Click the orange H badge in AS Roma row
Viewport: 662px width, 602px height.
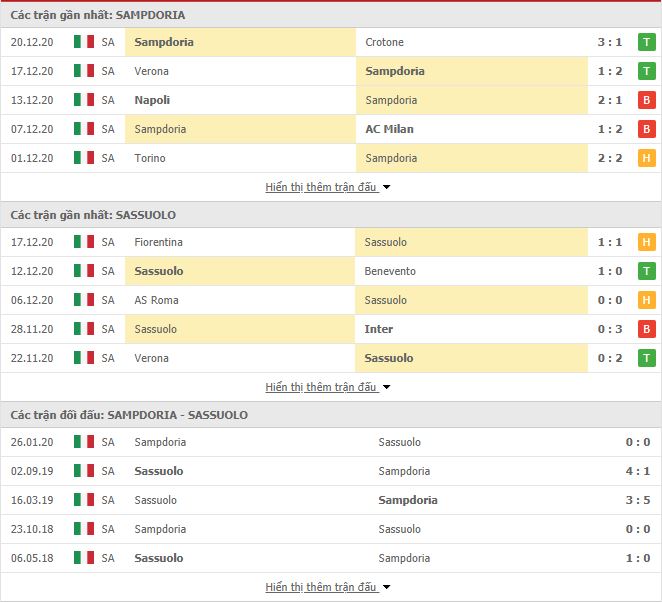(x=646, y=300)
